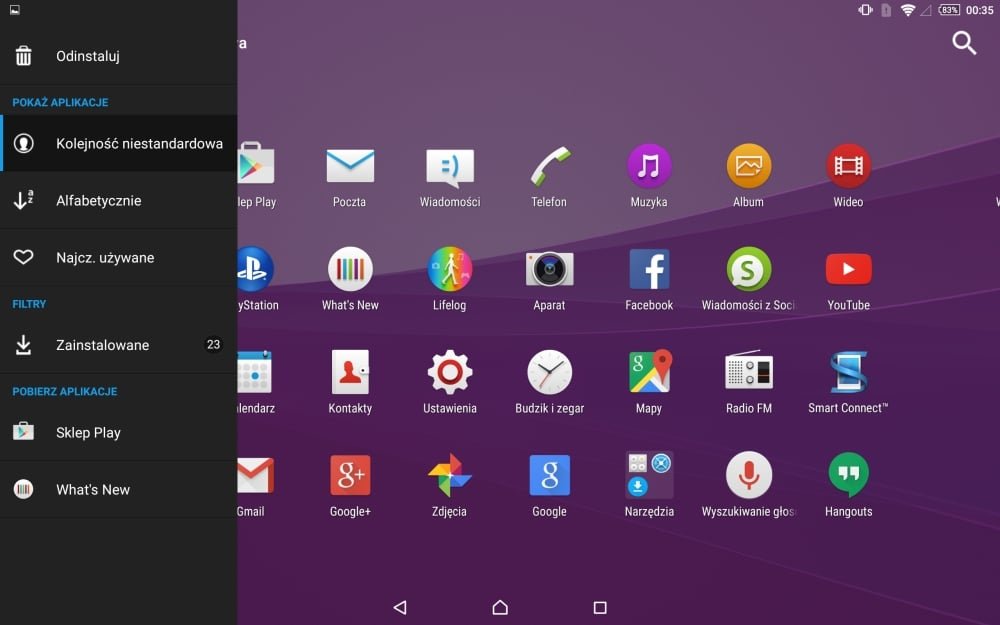This screenshot has width=1000, height=625.
Task: Open the PlayStation app
Action: pyautogui.click(x=255, y=269)
